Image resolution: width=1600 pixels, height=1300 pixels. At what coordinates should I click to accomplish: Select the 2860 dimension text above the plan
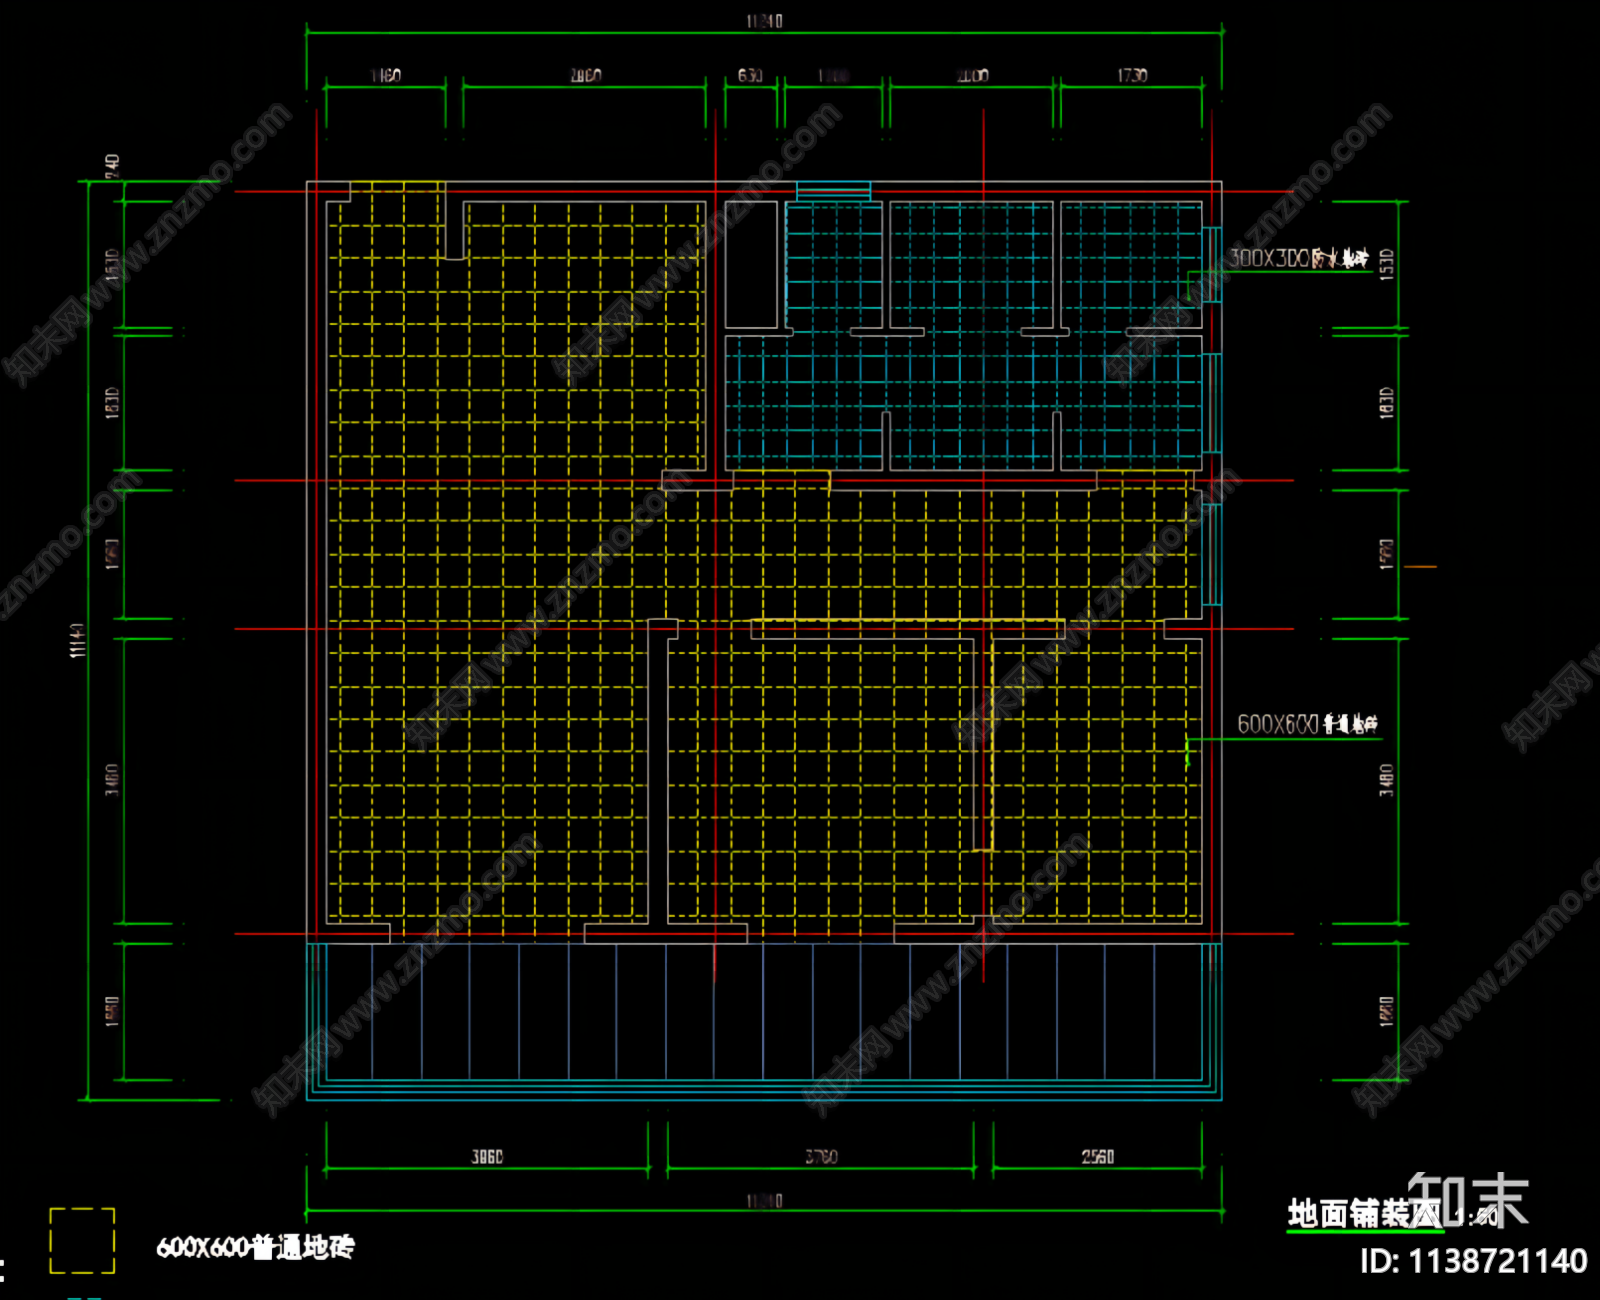(x=585, y=75)
